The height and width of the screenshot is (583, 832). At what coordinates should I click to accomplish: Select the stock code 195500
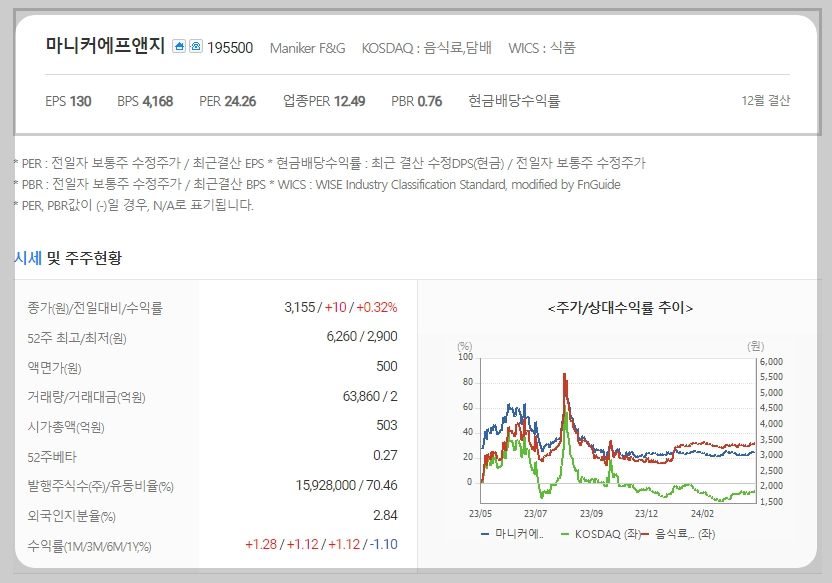click(x=230, y=48)
